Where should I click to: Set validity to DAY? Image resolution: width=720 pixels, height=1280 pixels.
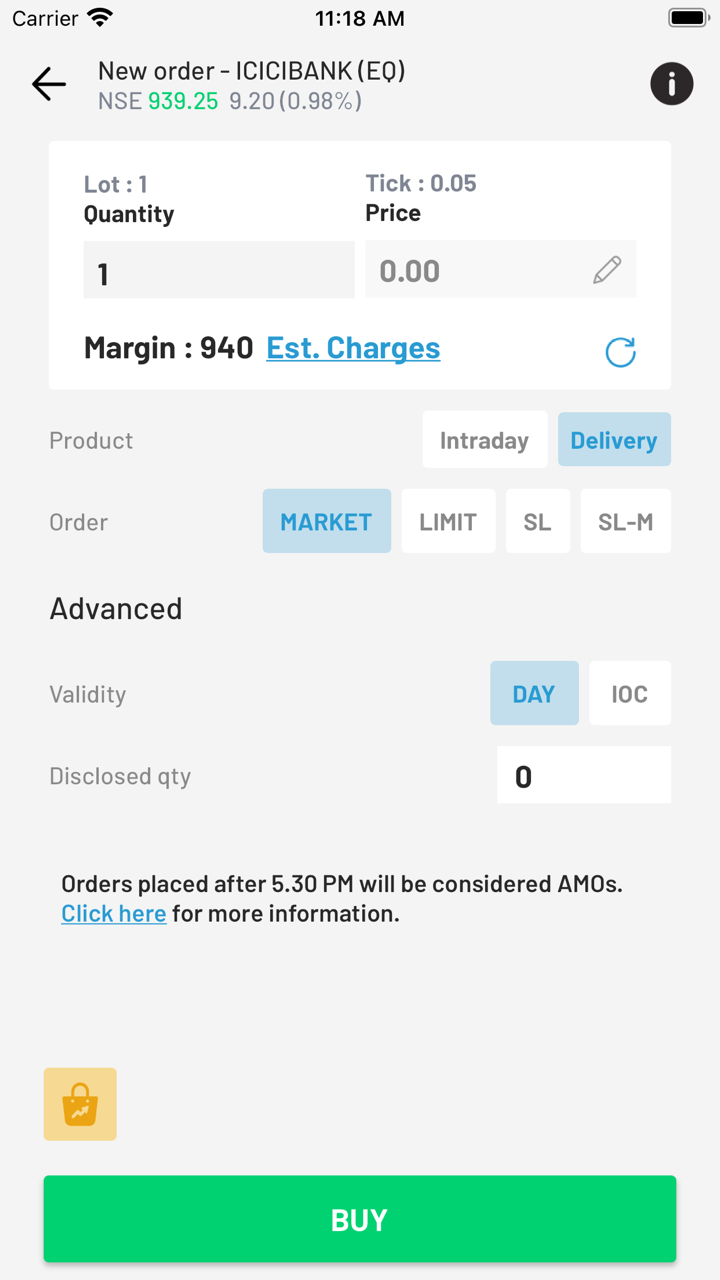point(534,693)
